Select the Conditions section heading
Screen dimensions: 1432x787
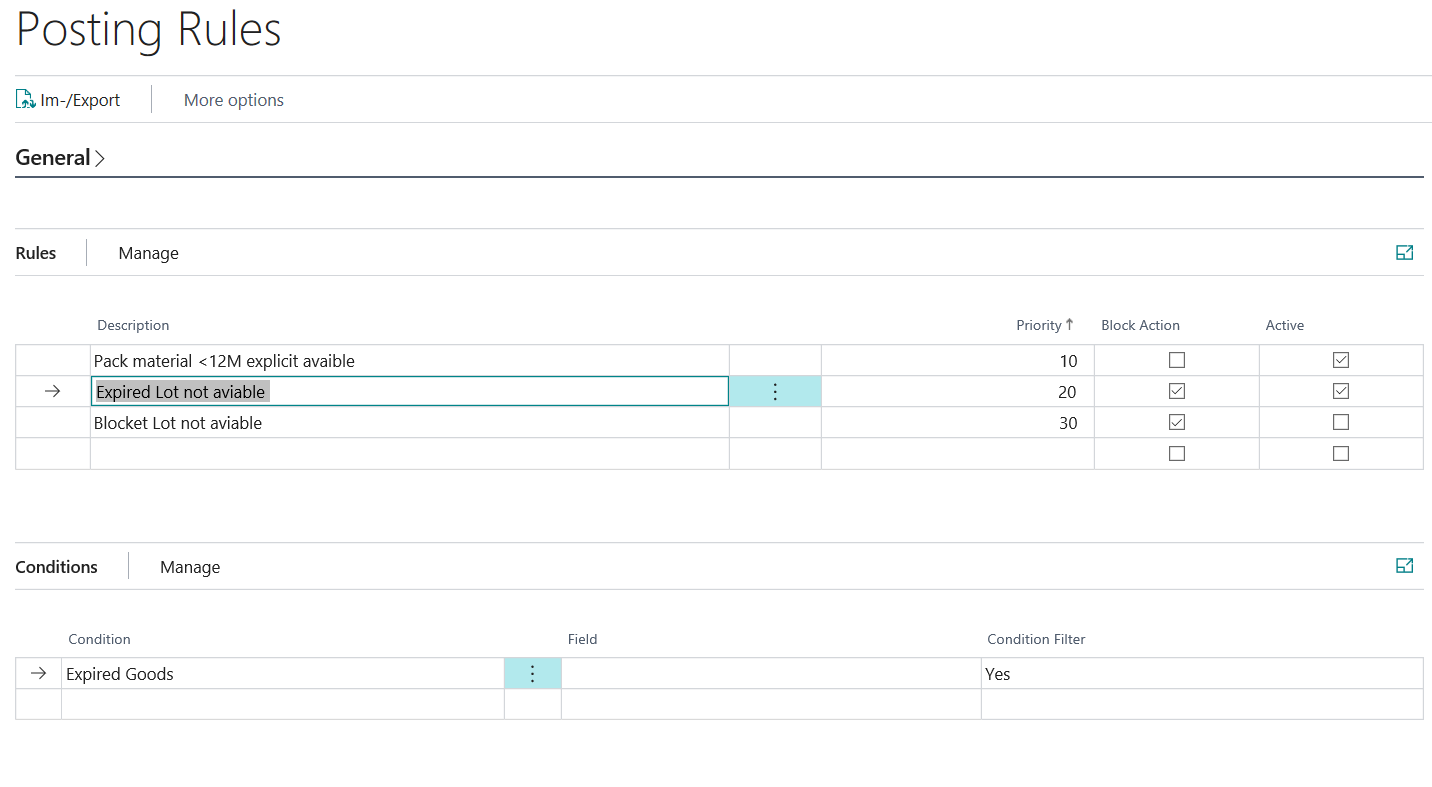tap(57, 567)
